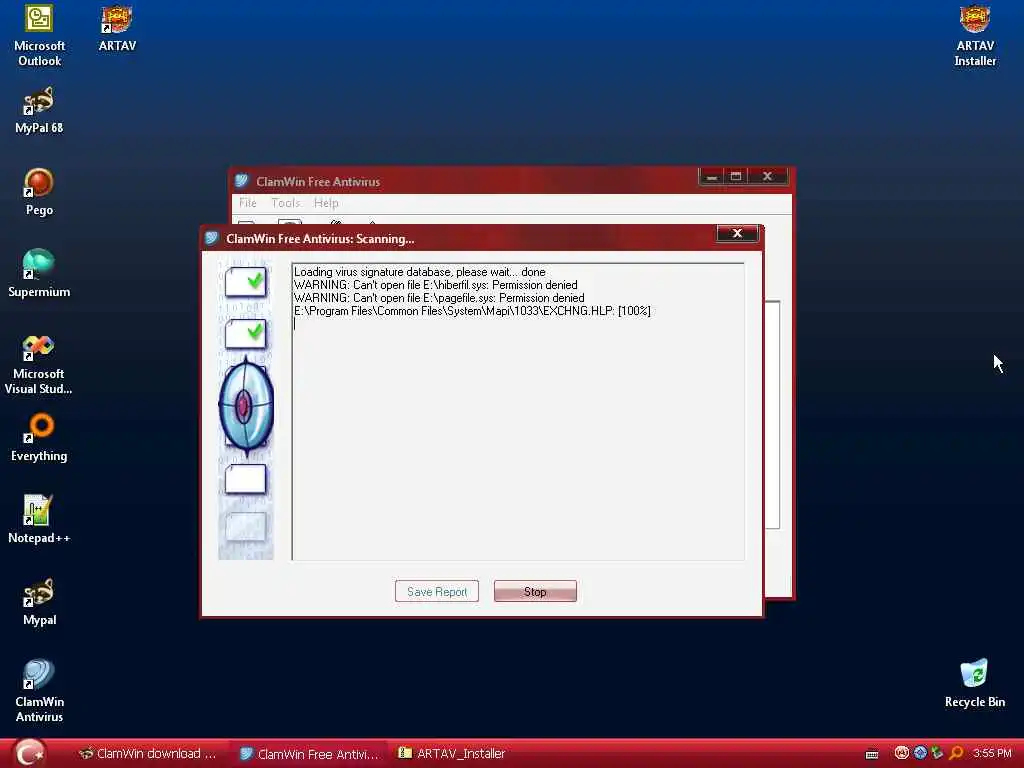Click the EXCHNG.HLP [100%] scan line
Screen dimensions: 1024x768
tap(472, 311)
